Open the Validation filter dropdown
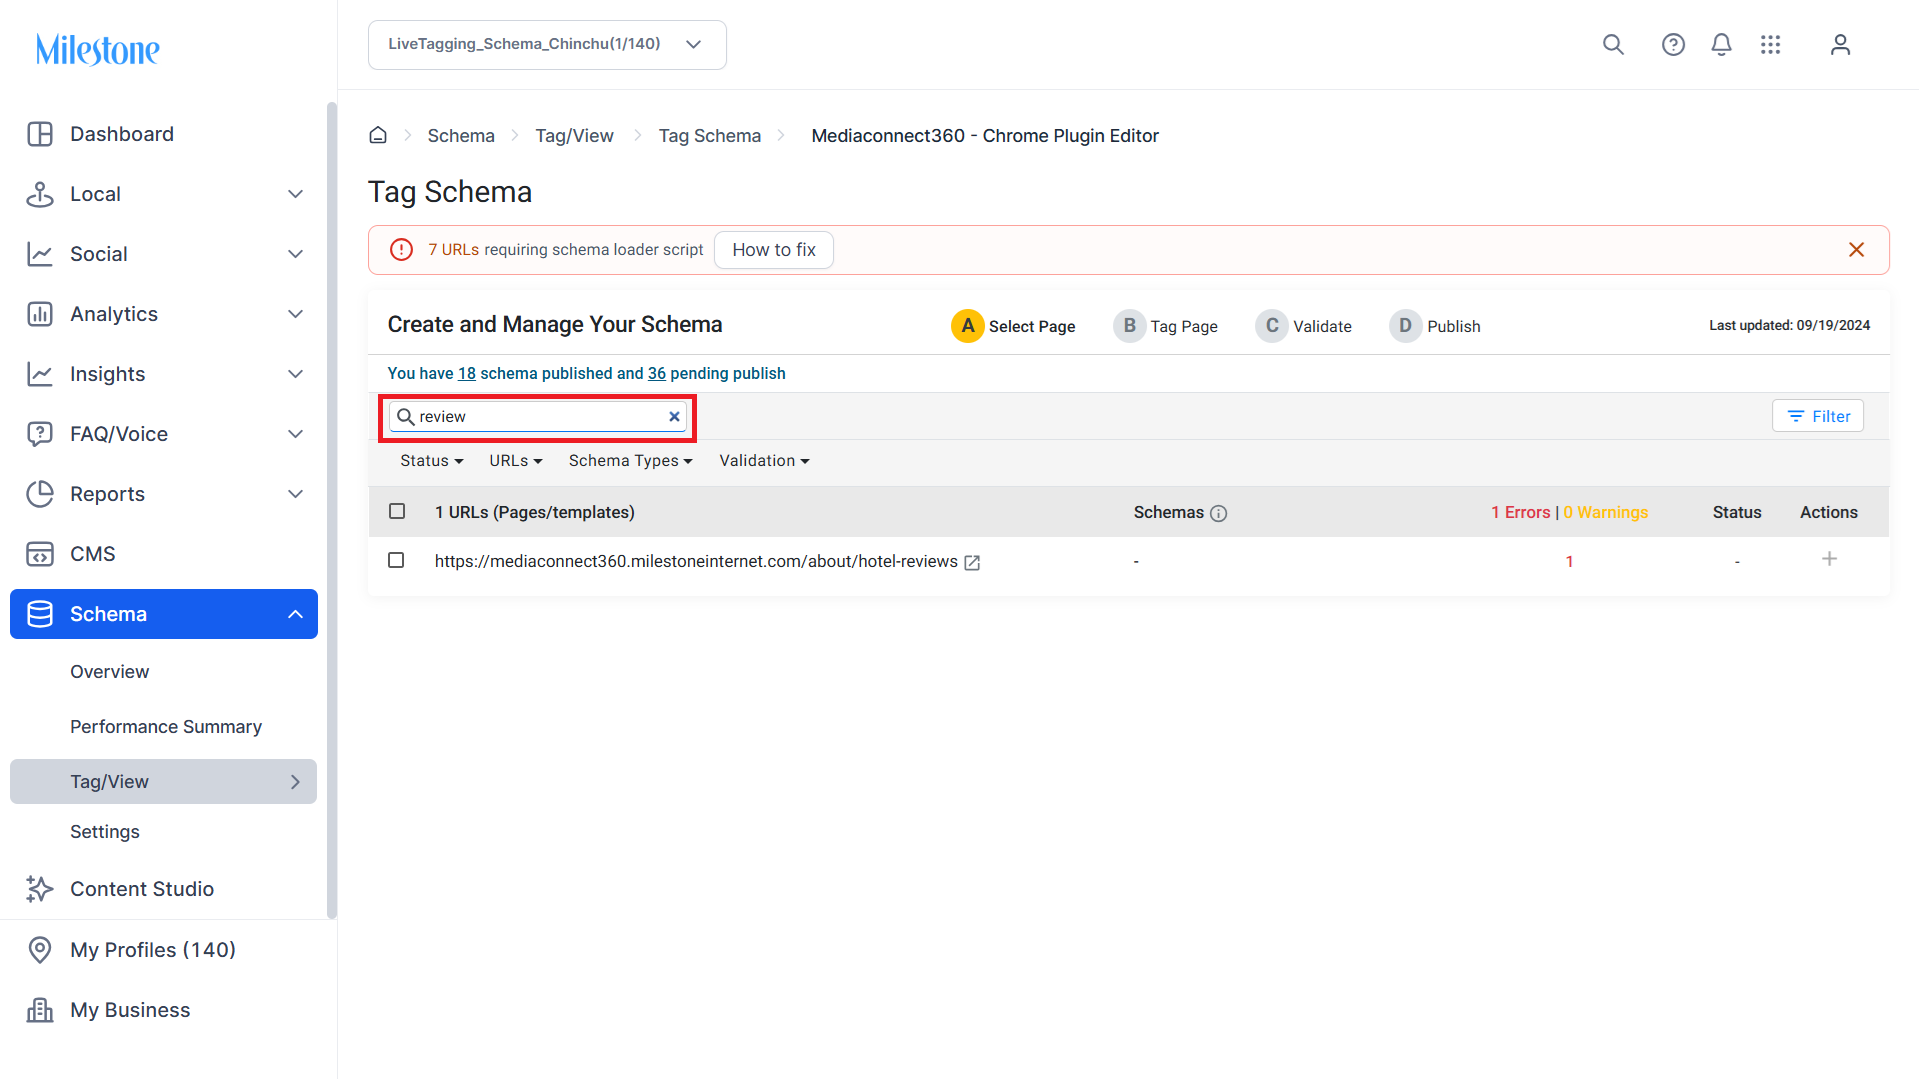 coord(764,461)
